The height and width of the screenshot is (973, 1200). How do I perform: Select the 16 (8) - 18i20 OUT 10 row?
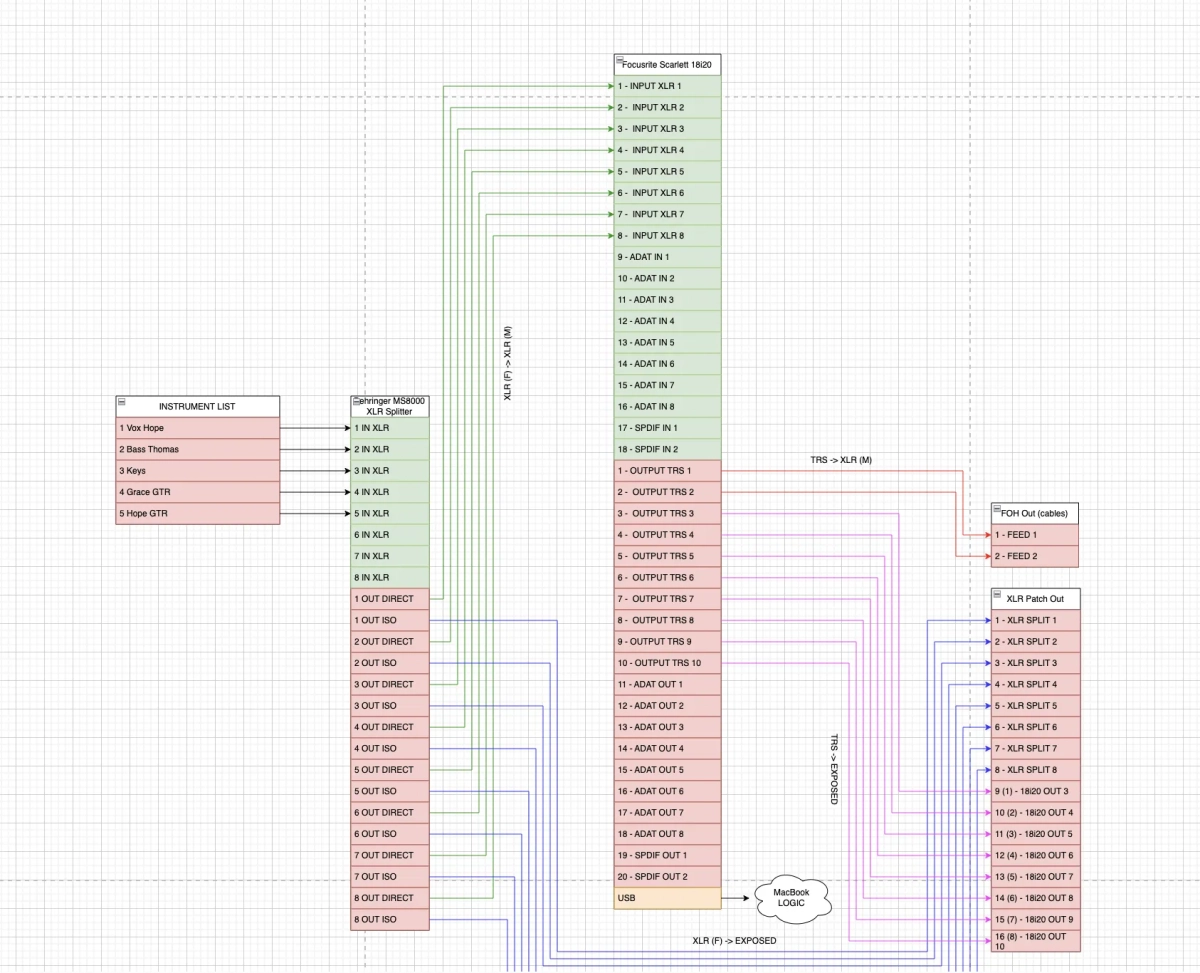pos(1034,941)
